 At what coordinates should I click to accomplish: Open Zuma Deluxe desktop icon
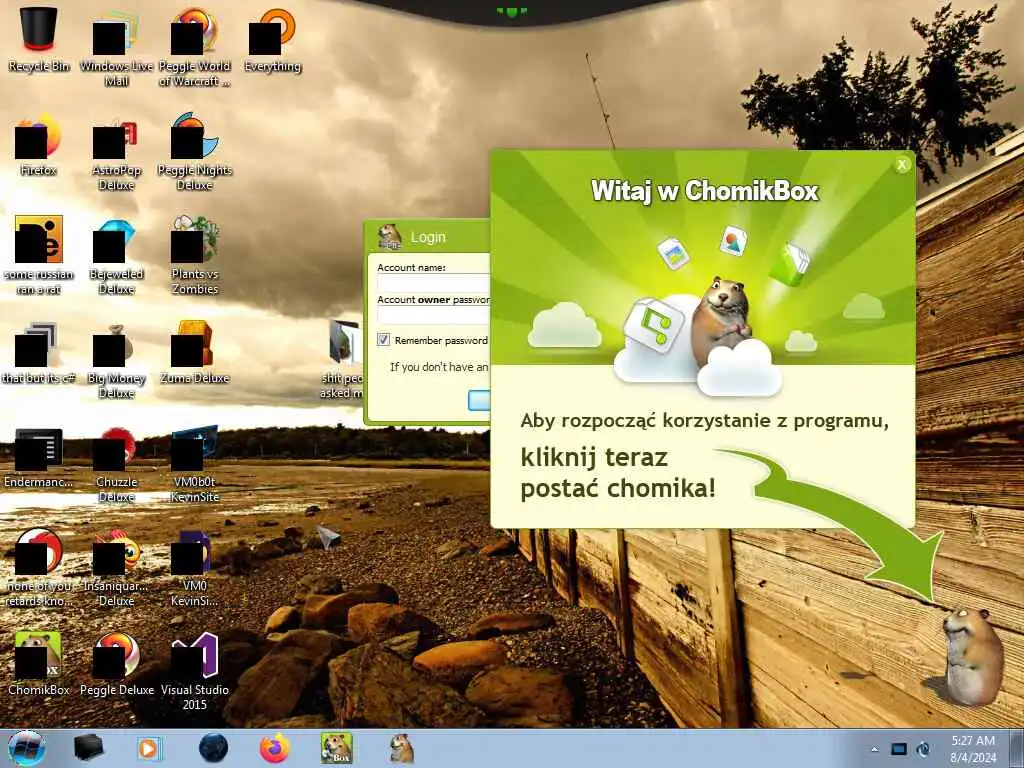(195, 353)
